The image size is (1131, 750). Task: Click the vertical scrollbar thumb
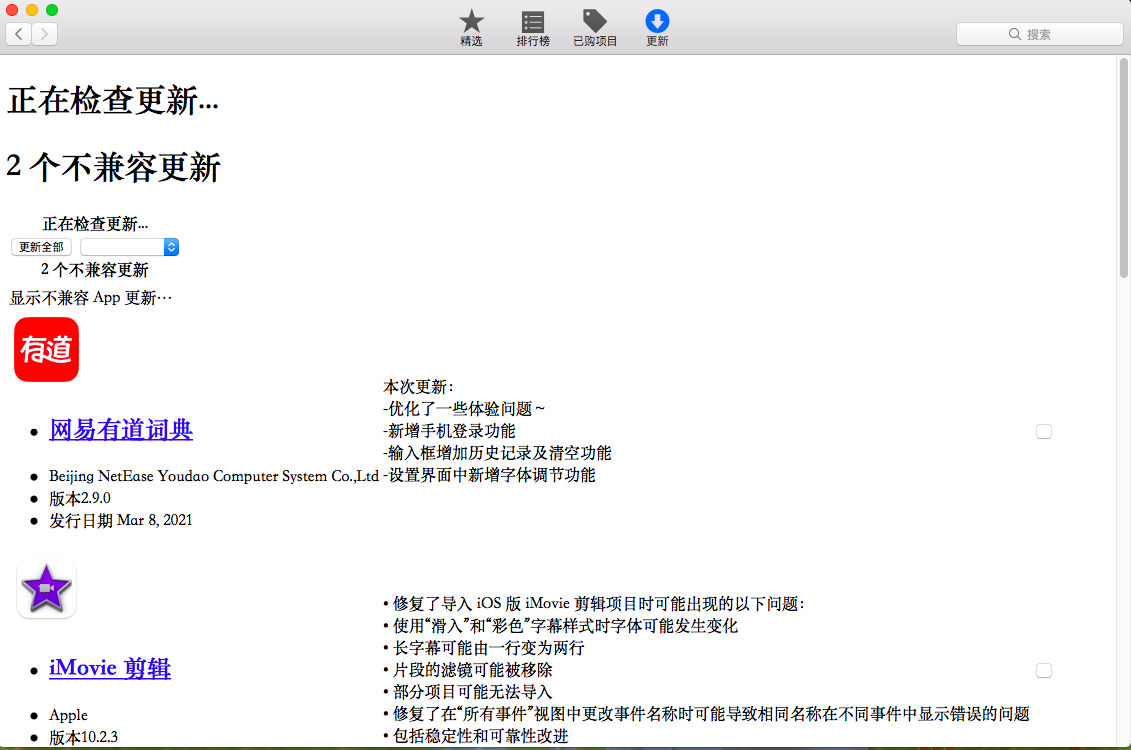[x=1123, y=170]
